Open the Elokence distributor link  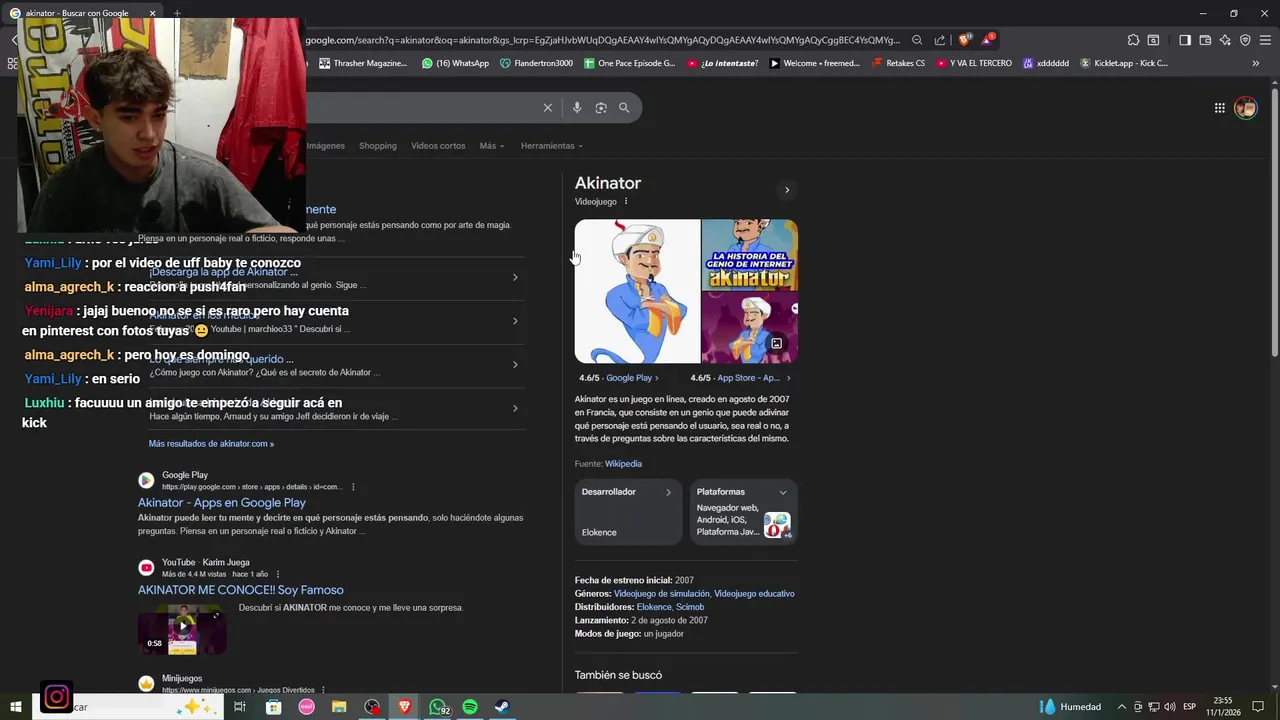pos(654,607)
